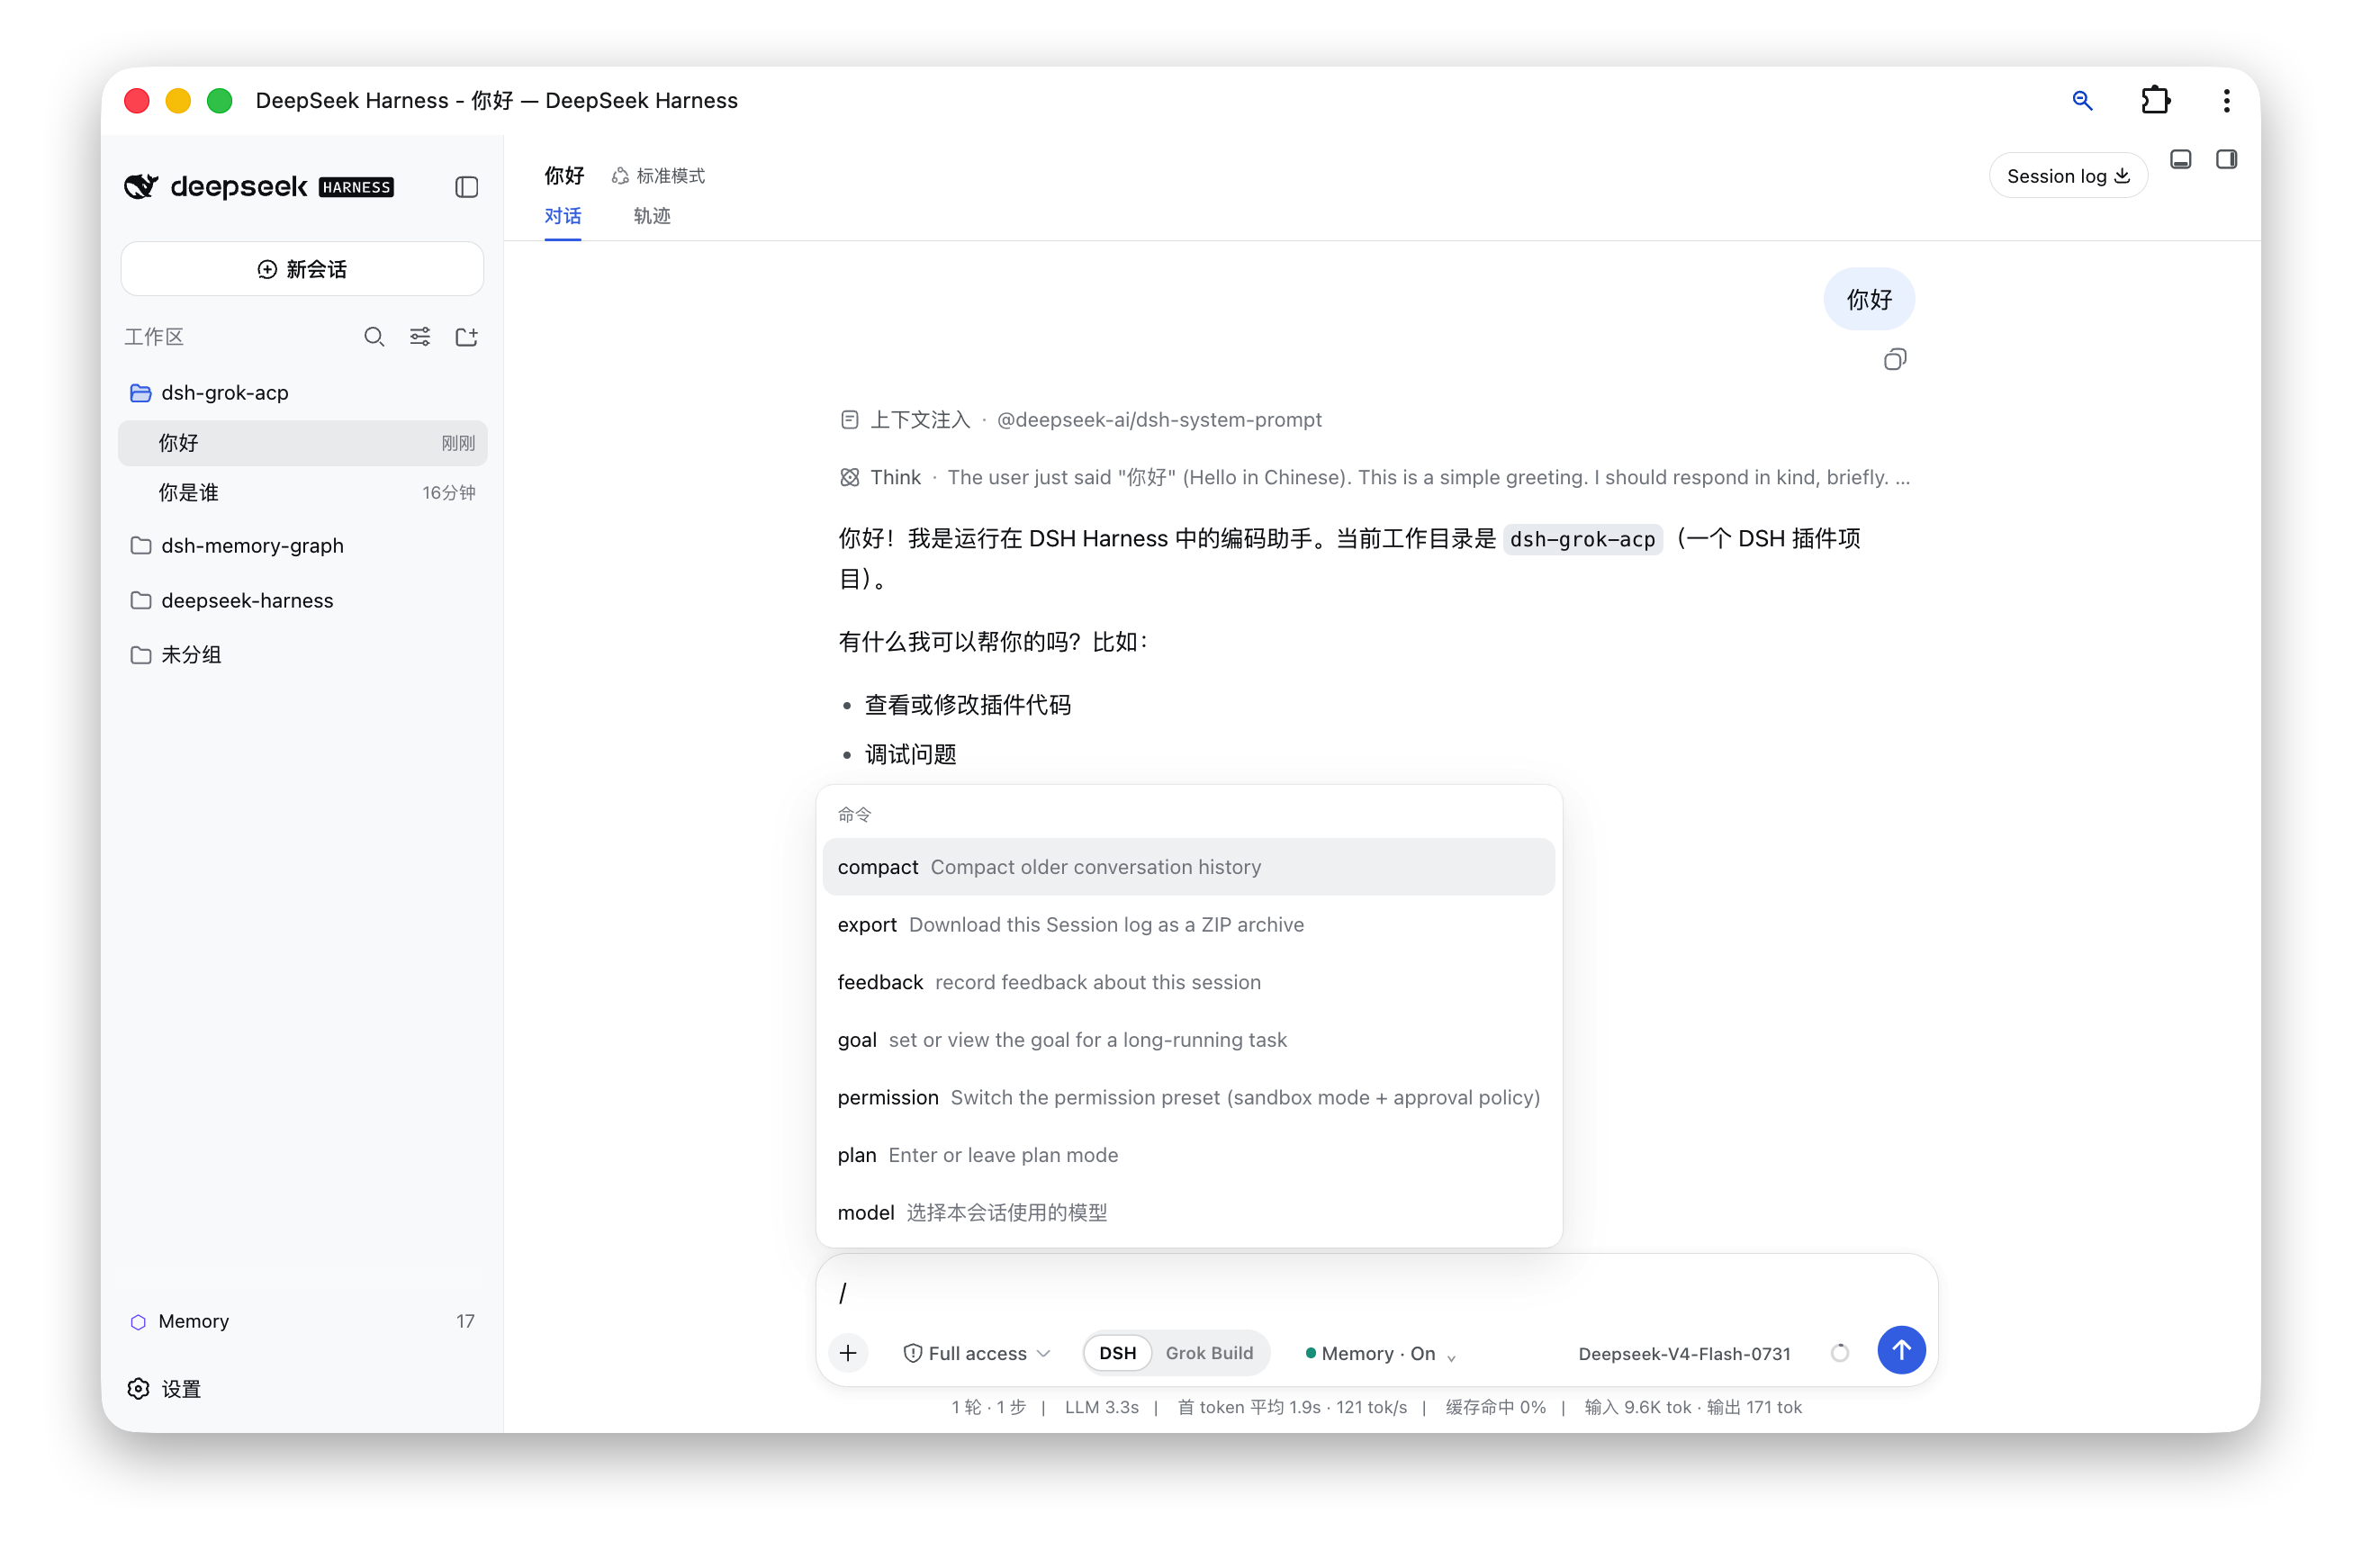Collapse the left sidebar panel icon
The height and width of the screenshot is (1568, 2362).
[x=466, y=187]
